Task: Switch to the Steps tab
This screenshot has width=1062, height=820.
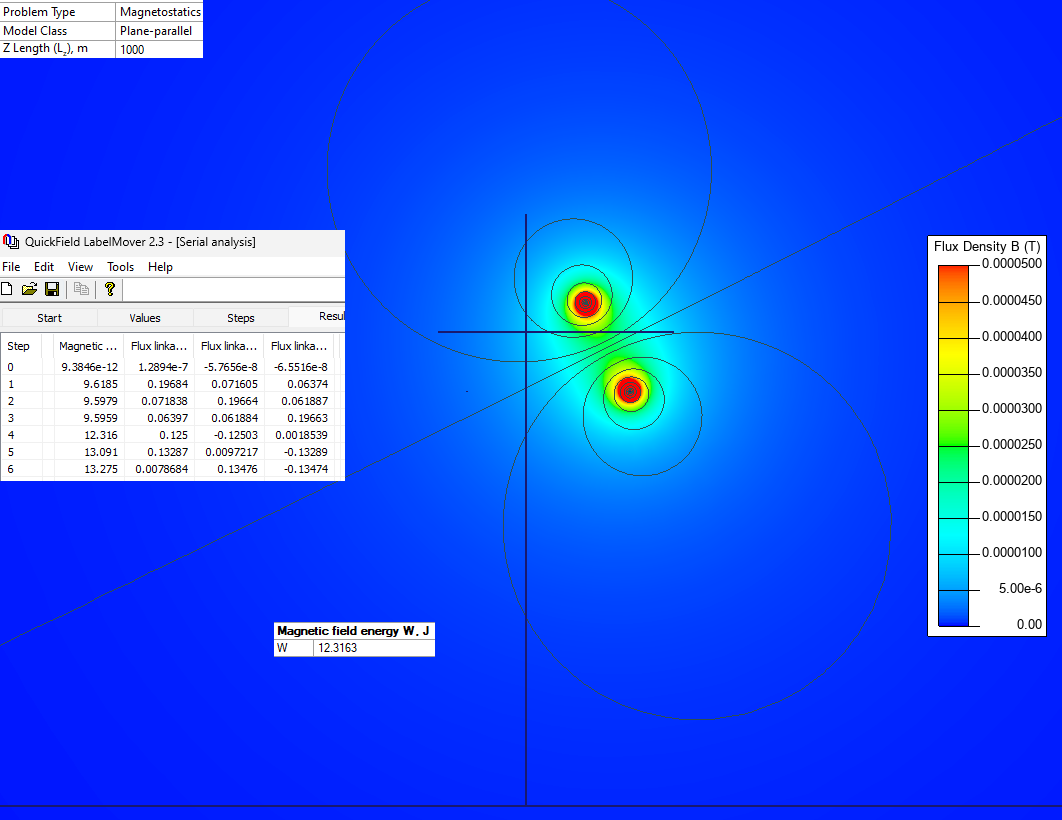Action: [240, 318]
